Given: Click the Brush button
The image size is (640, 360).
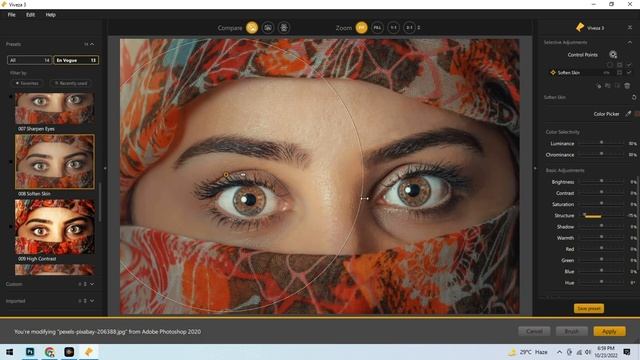Looking at the screenshot, I should coord(571,331).
